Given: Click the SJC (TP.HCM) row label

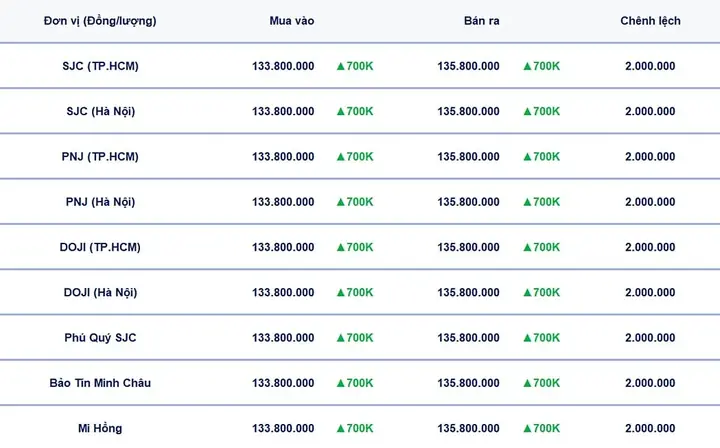Looking at the screenshot, I should (x=100, y=66).
